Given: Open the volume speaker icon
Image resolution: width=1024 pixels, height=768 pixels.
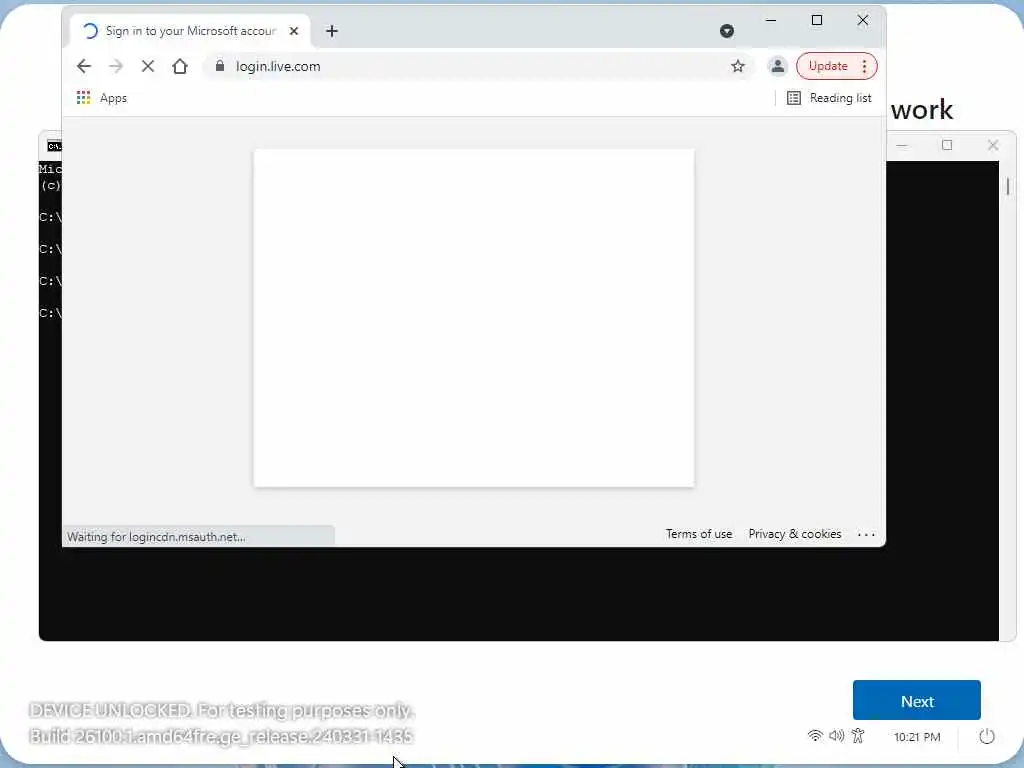Looking at the screenshot, I should point(837,736).
